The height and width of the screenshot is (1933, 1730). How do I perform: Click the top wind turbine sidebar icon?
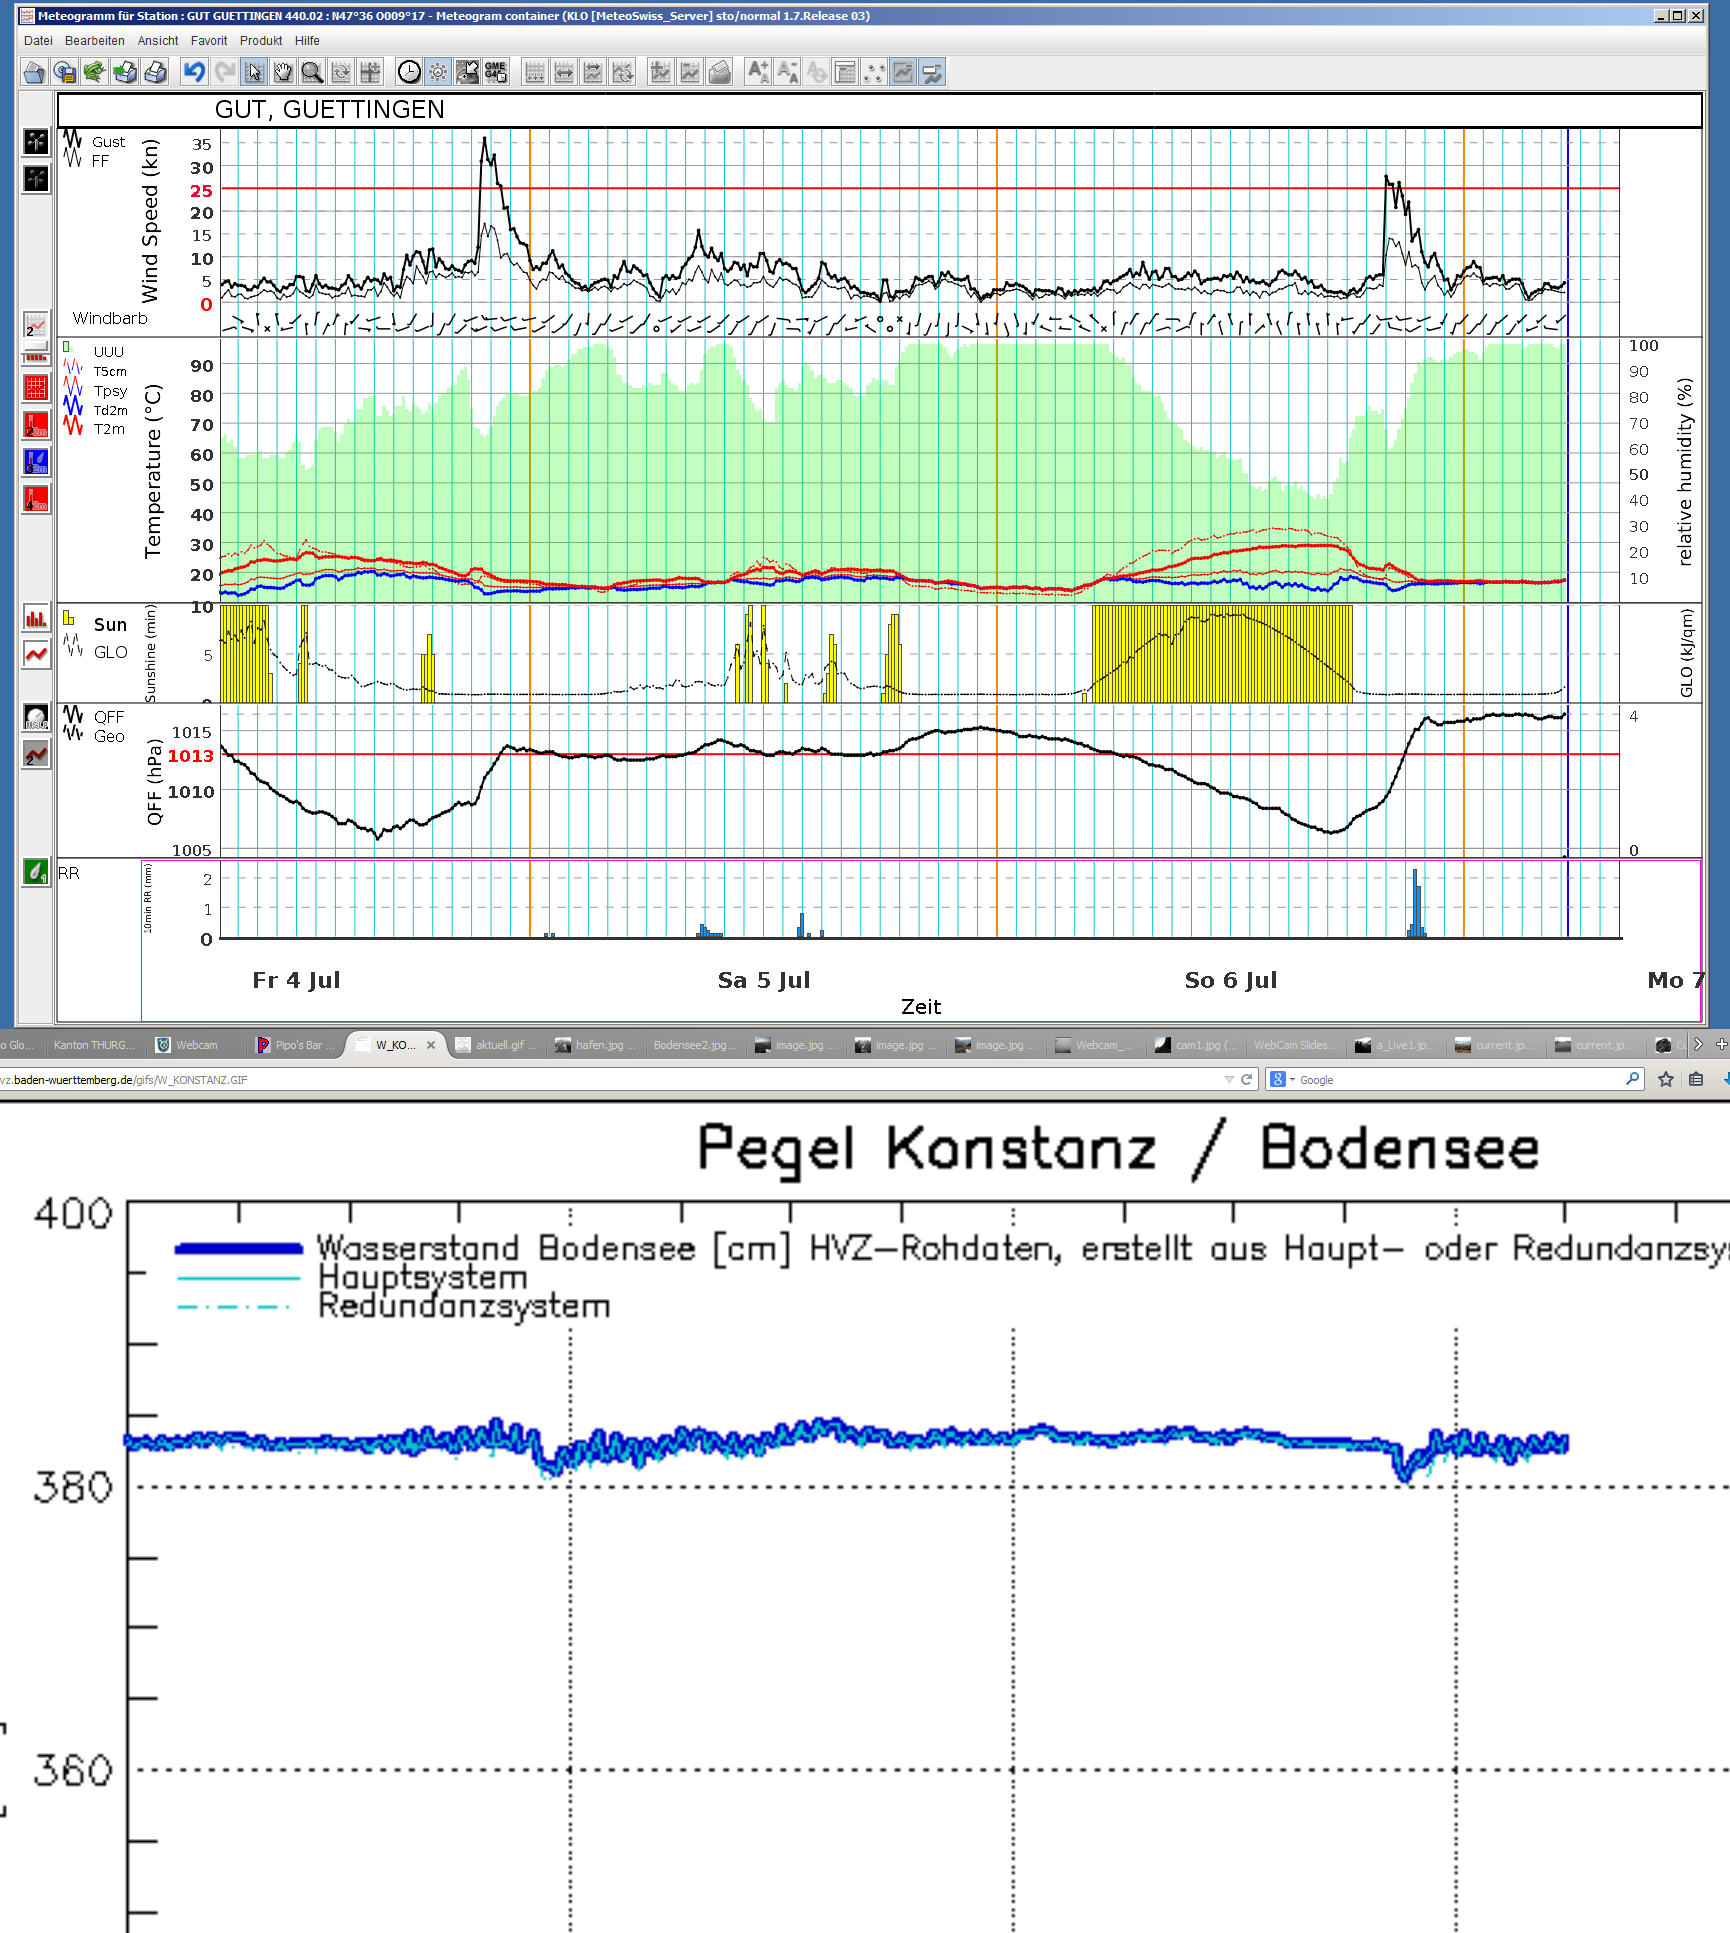tap(36, 141)
